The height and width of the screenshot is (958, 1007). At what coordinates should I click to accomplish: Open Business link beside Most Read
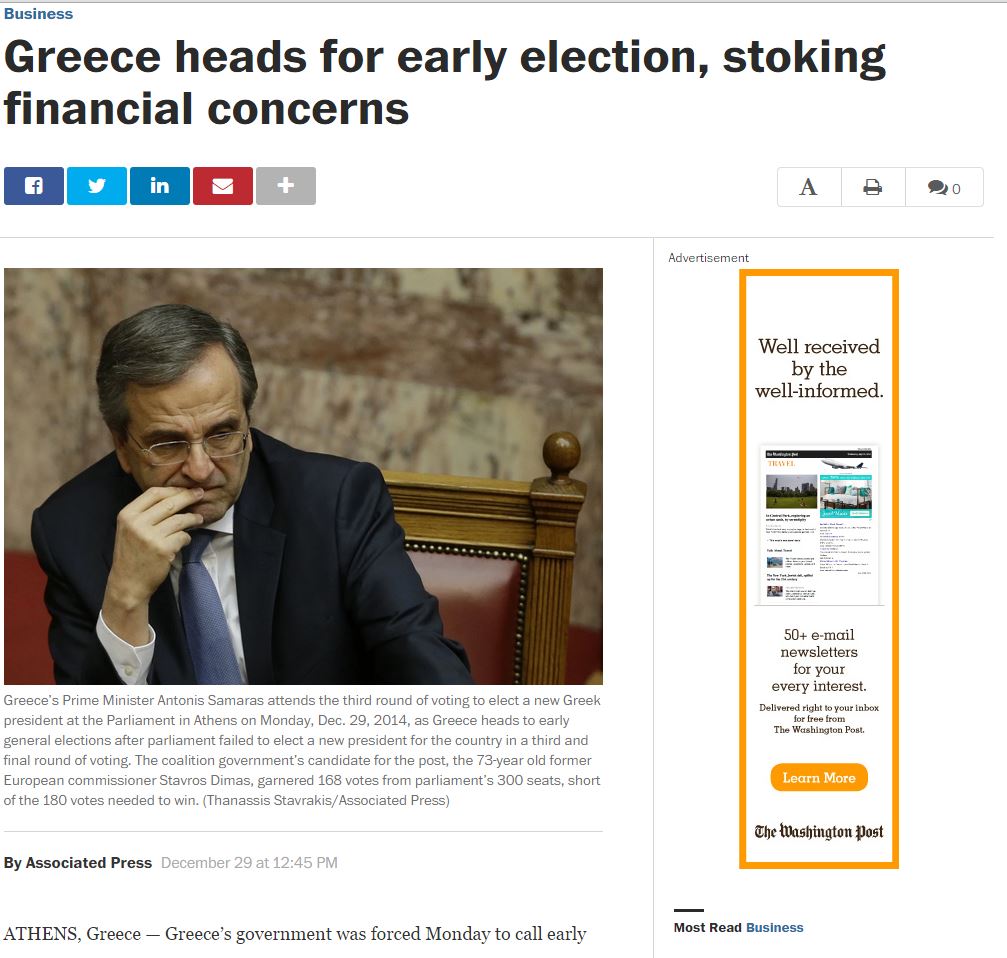coord(774,927)
